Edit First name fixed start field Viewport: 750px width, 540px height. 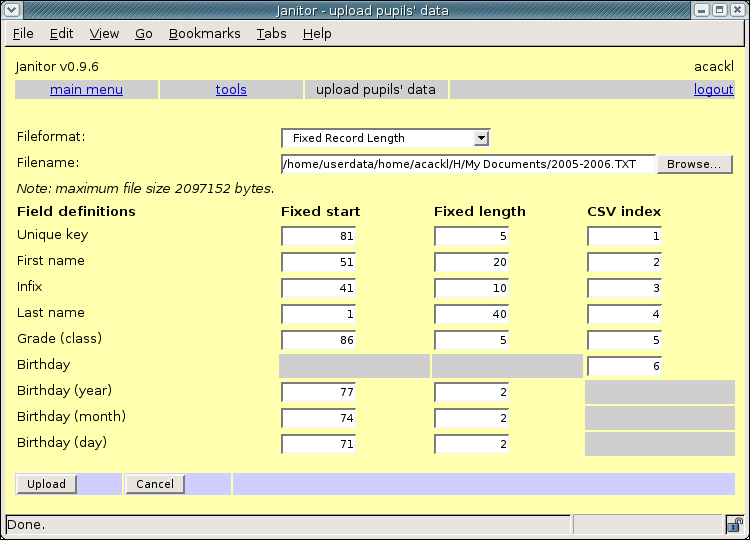319,262
